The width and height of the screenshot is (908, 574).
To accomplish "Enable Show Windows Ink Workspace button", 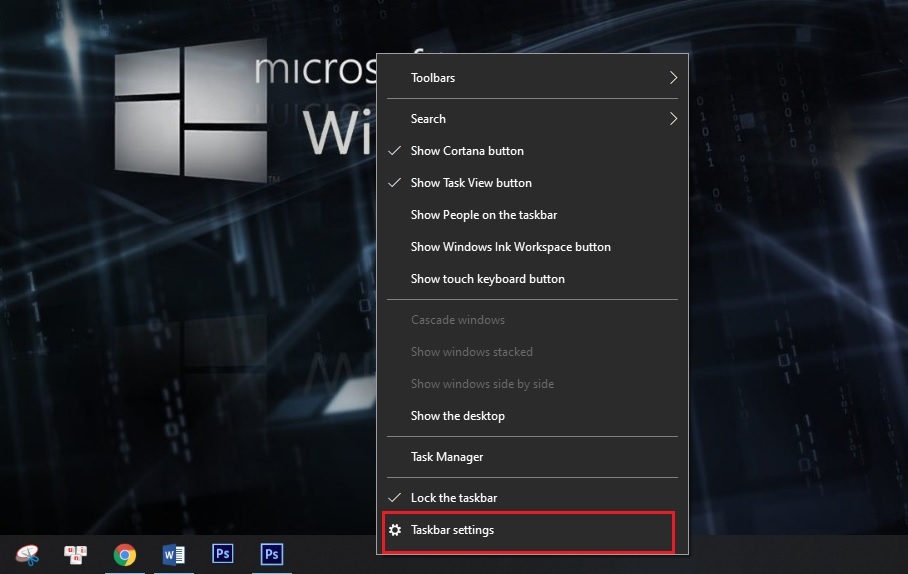I will click(x=533, y=247).
